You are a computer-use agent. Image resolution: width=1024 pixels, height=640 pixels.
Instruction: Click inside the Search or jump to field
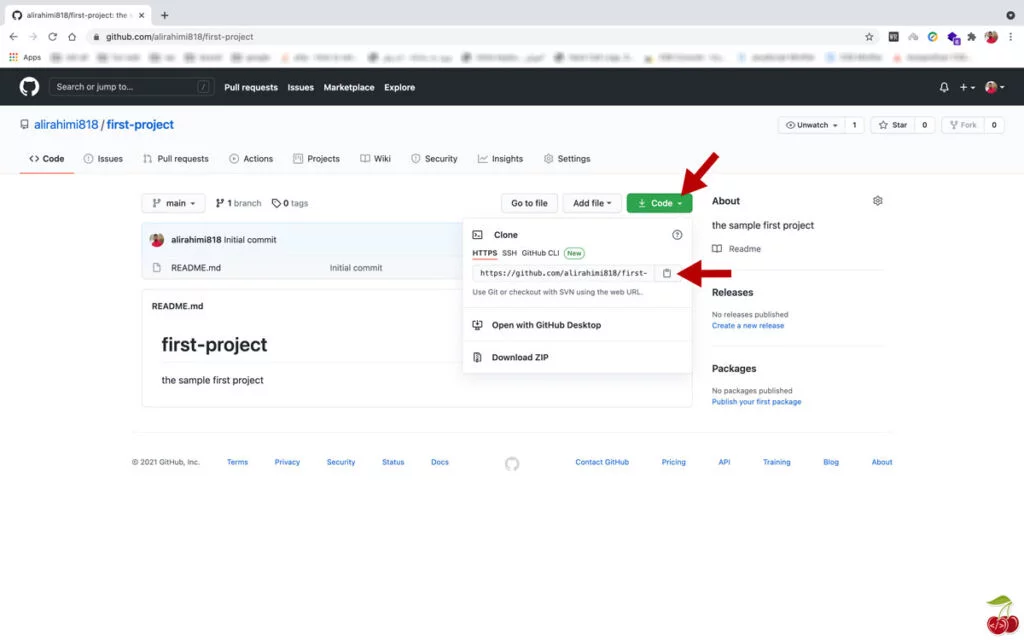pyautogui.click(x=130, y=87)
